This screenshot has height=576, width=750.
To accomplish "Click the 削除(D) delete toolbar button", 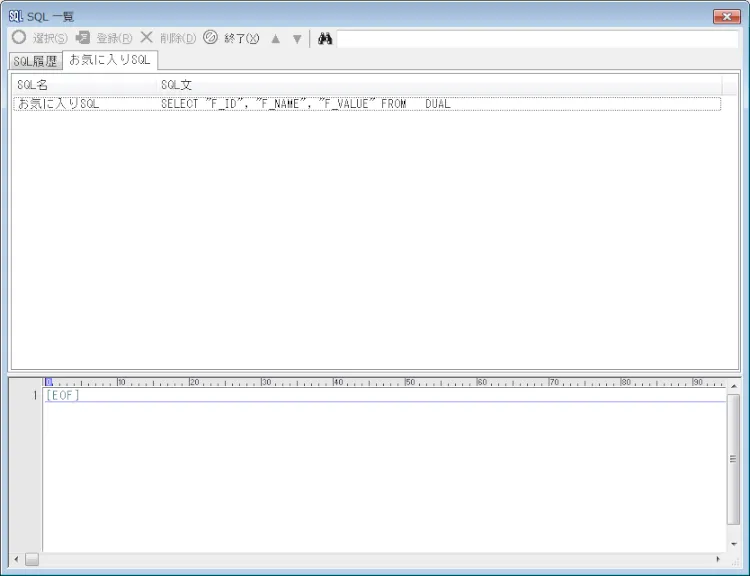I will [x=168, y=38].
